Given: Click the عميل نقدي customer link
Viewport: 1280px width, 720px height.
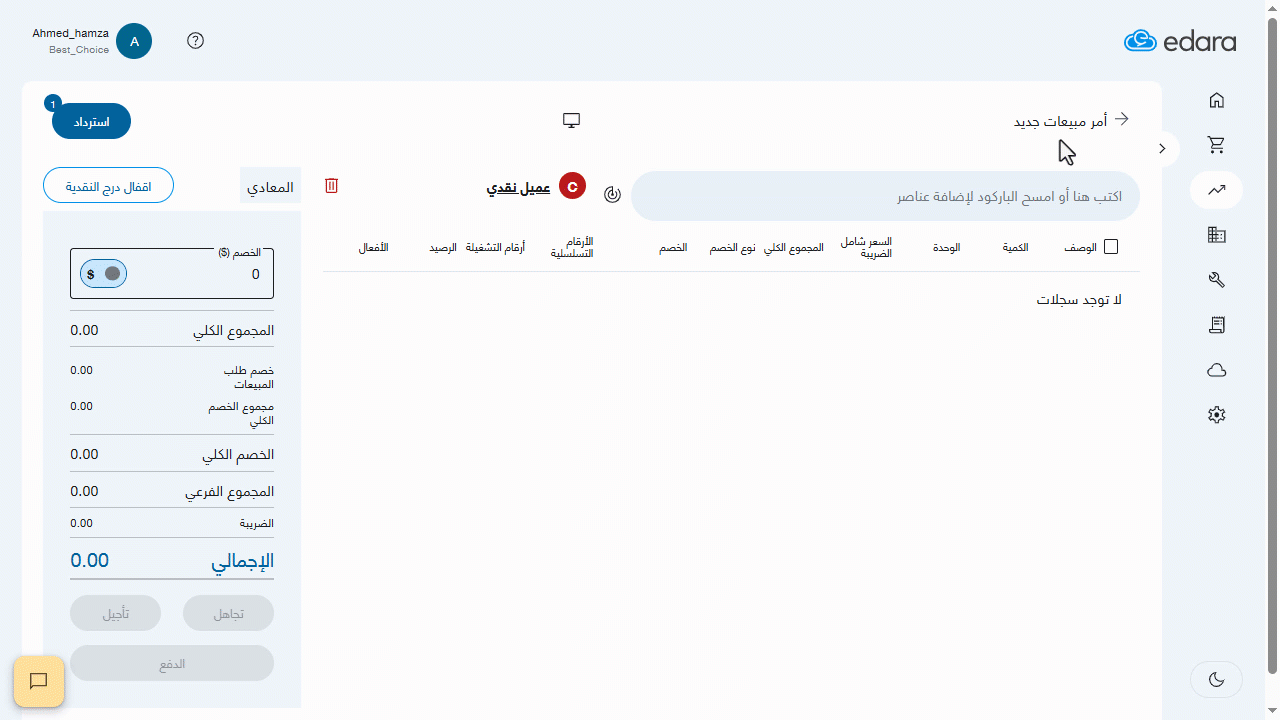Looking at the screenshot, I should (x=518, y=187).
